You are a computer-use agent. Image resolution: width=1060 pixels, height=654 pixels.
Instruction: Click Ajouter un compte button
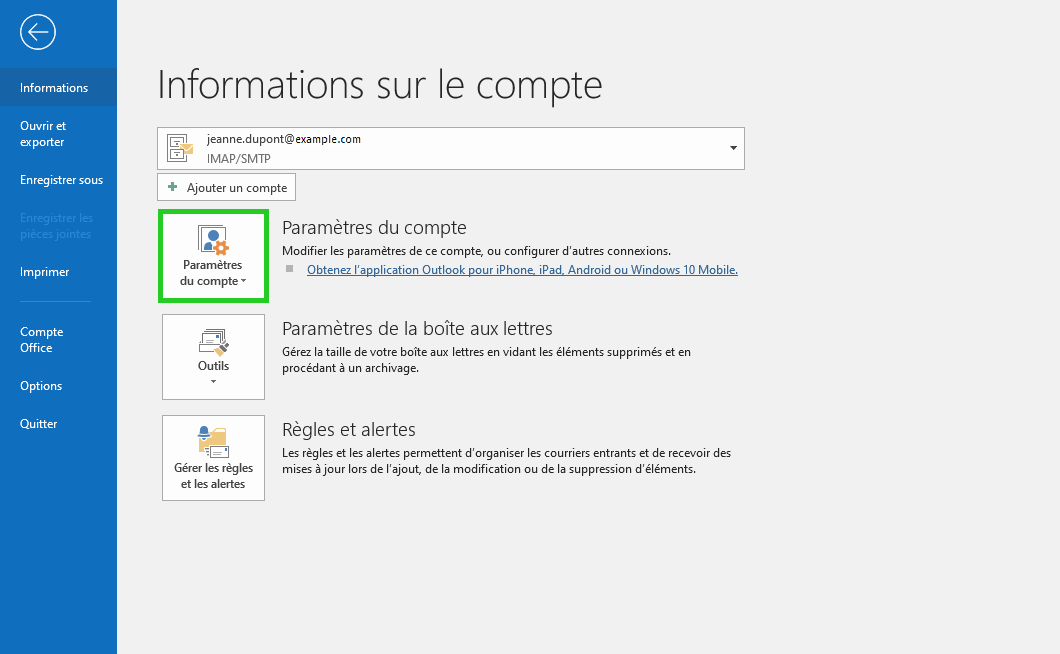click(226, 187)
